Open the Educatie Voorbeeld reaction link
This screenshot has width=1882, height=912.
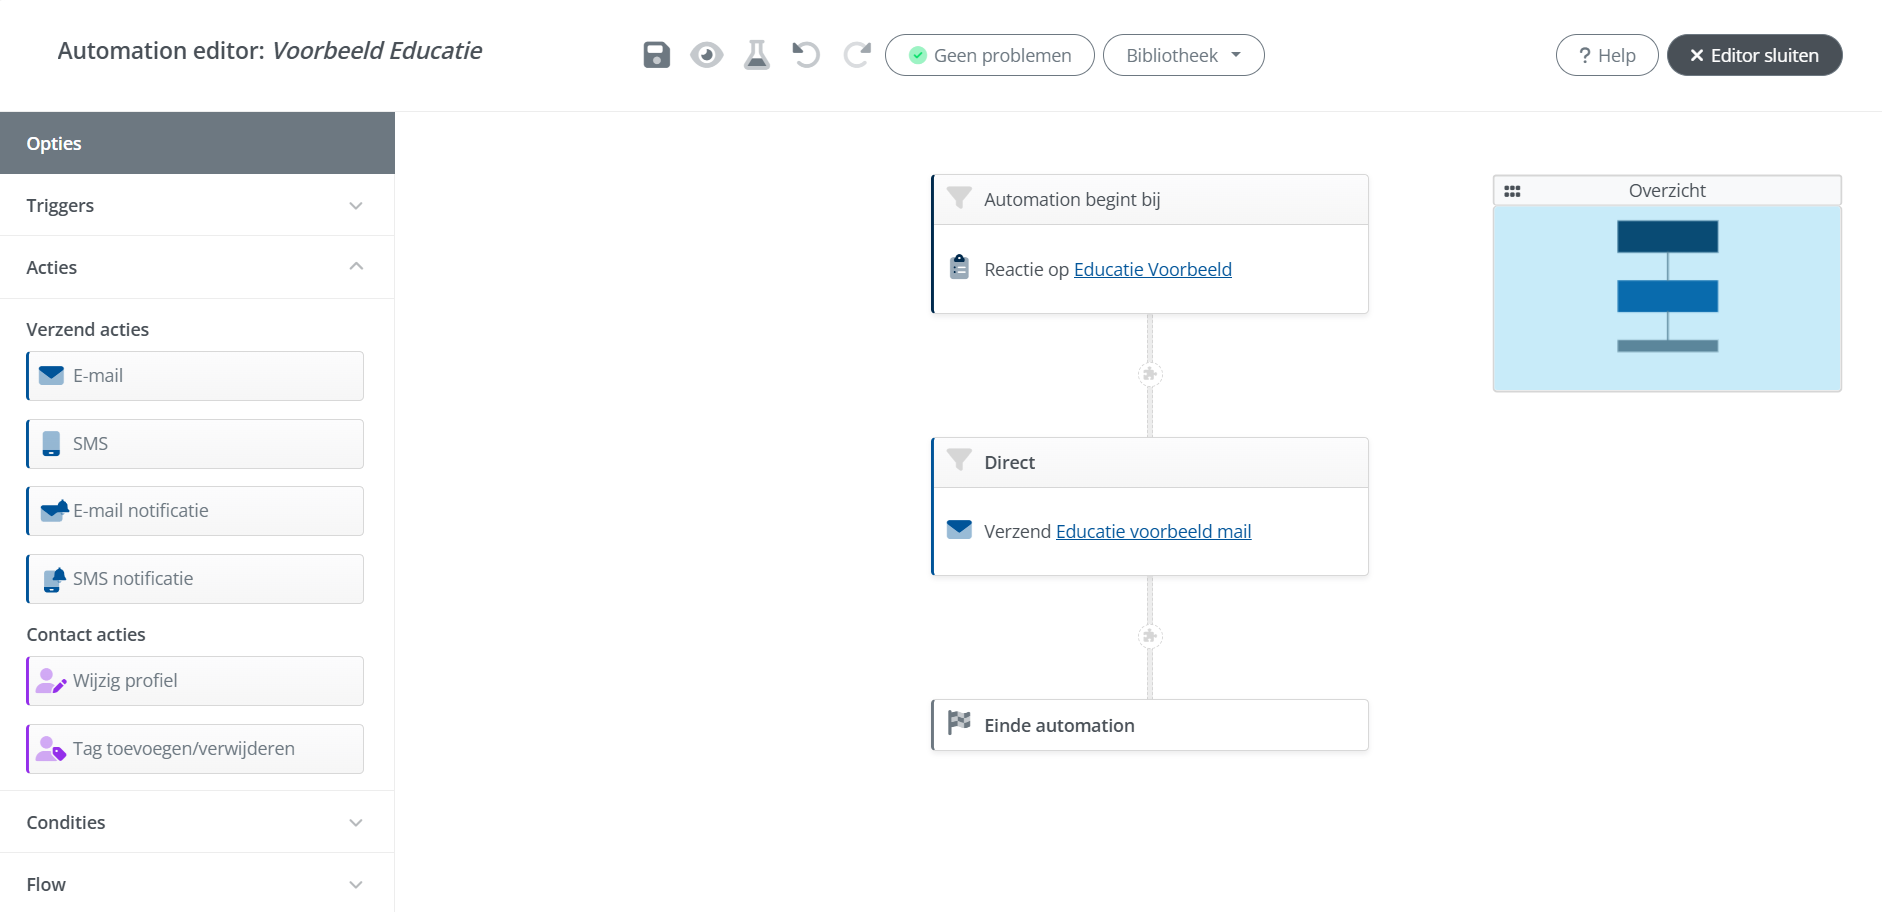(1152, 269)
